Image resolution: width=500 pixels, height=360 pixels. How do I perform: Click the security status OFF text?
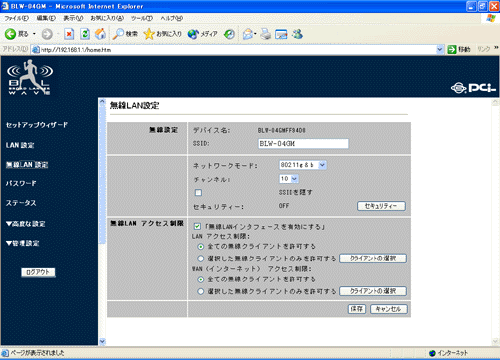pos(284,206)
